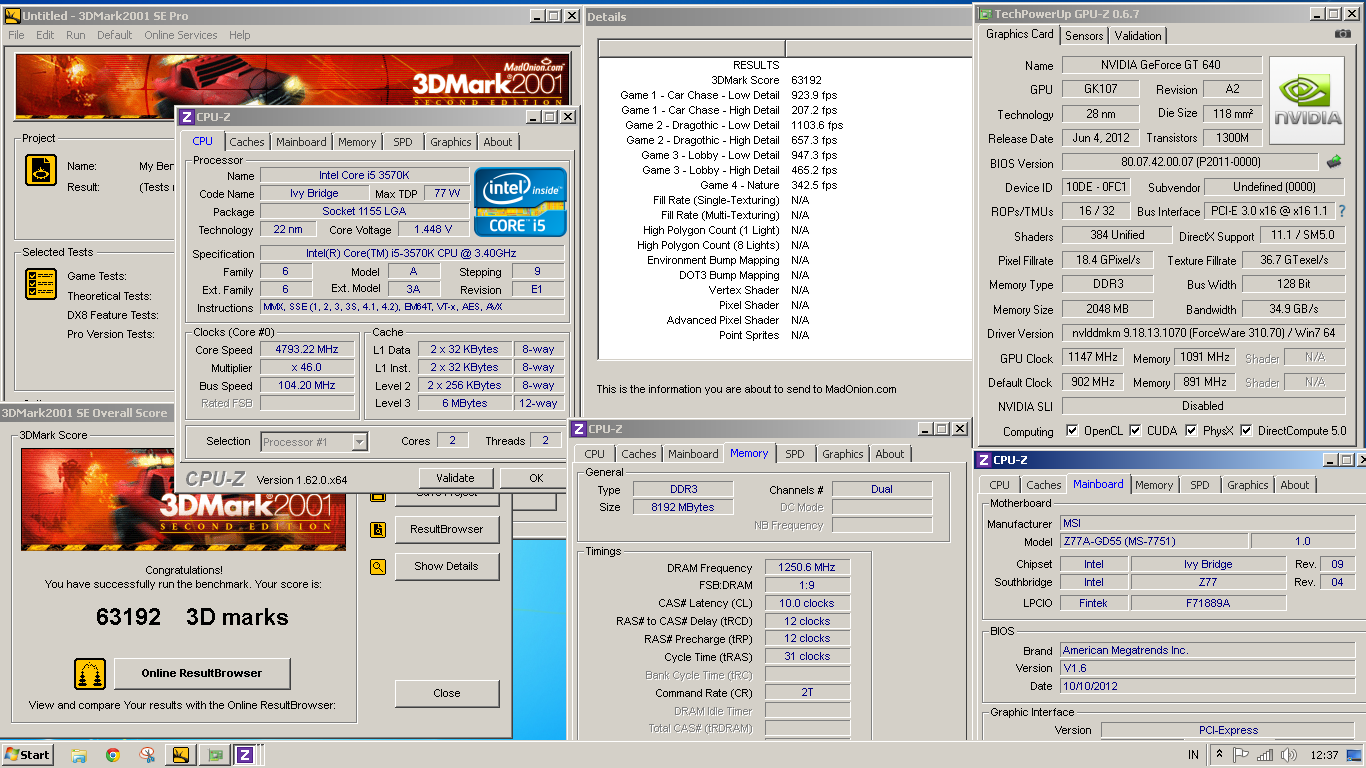Click the Online ResultBrowser trees icon
The height and width of the screenshot is (768, 1366).
pyautogui.click(x=90, y=674)
